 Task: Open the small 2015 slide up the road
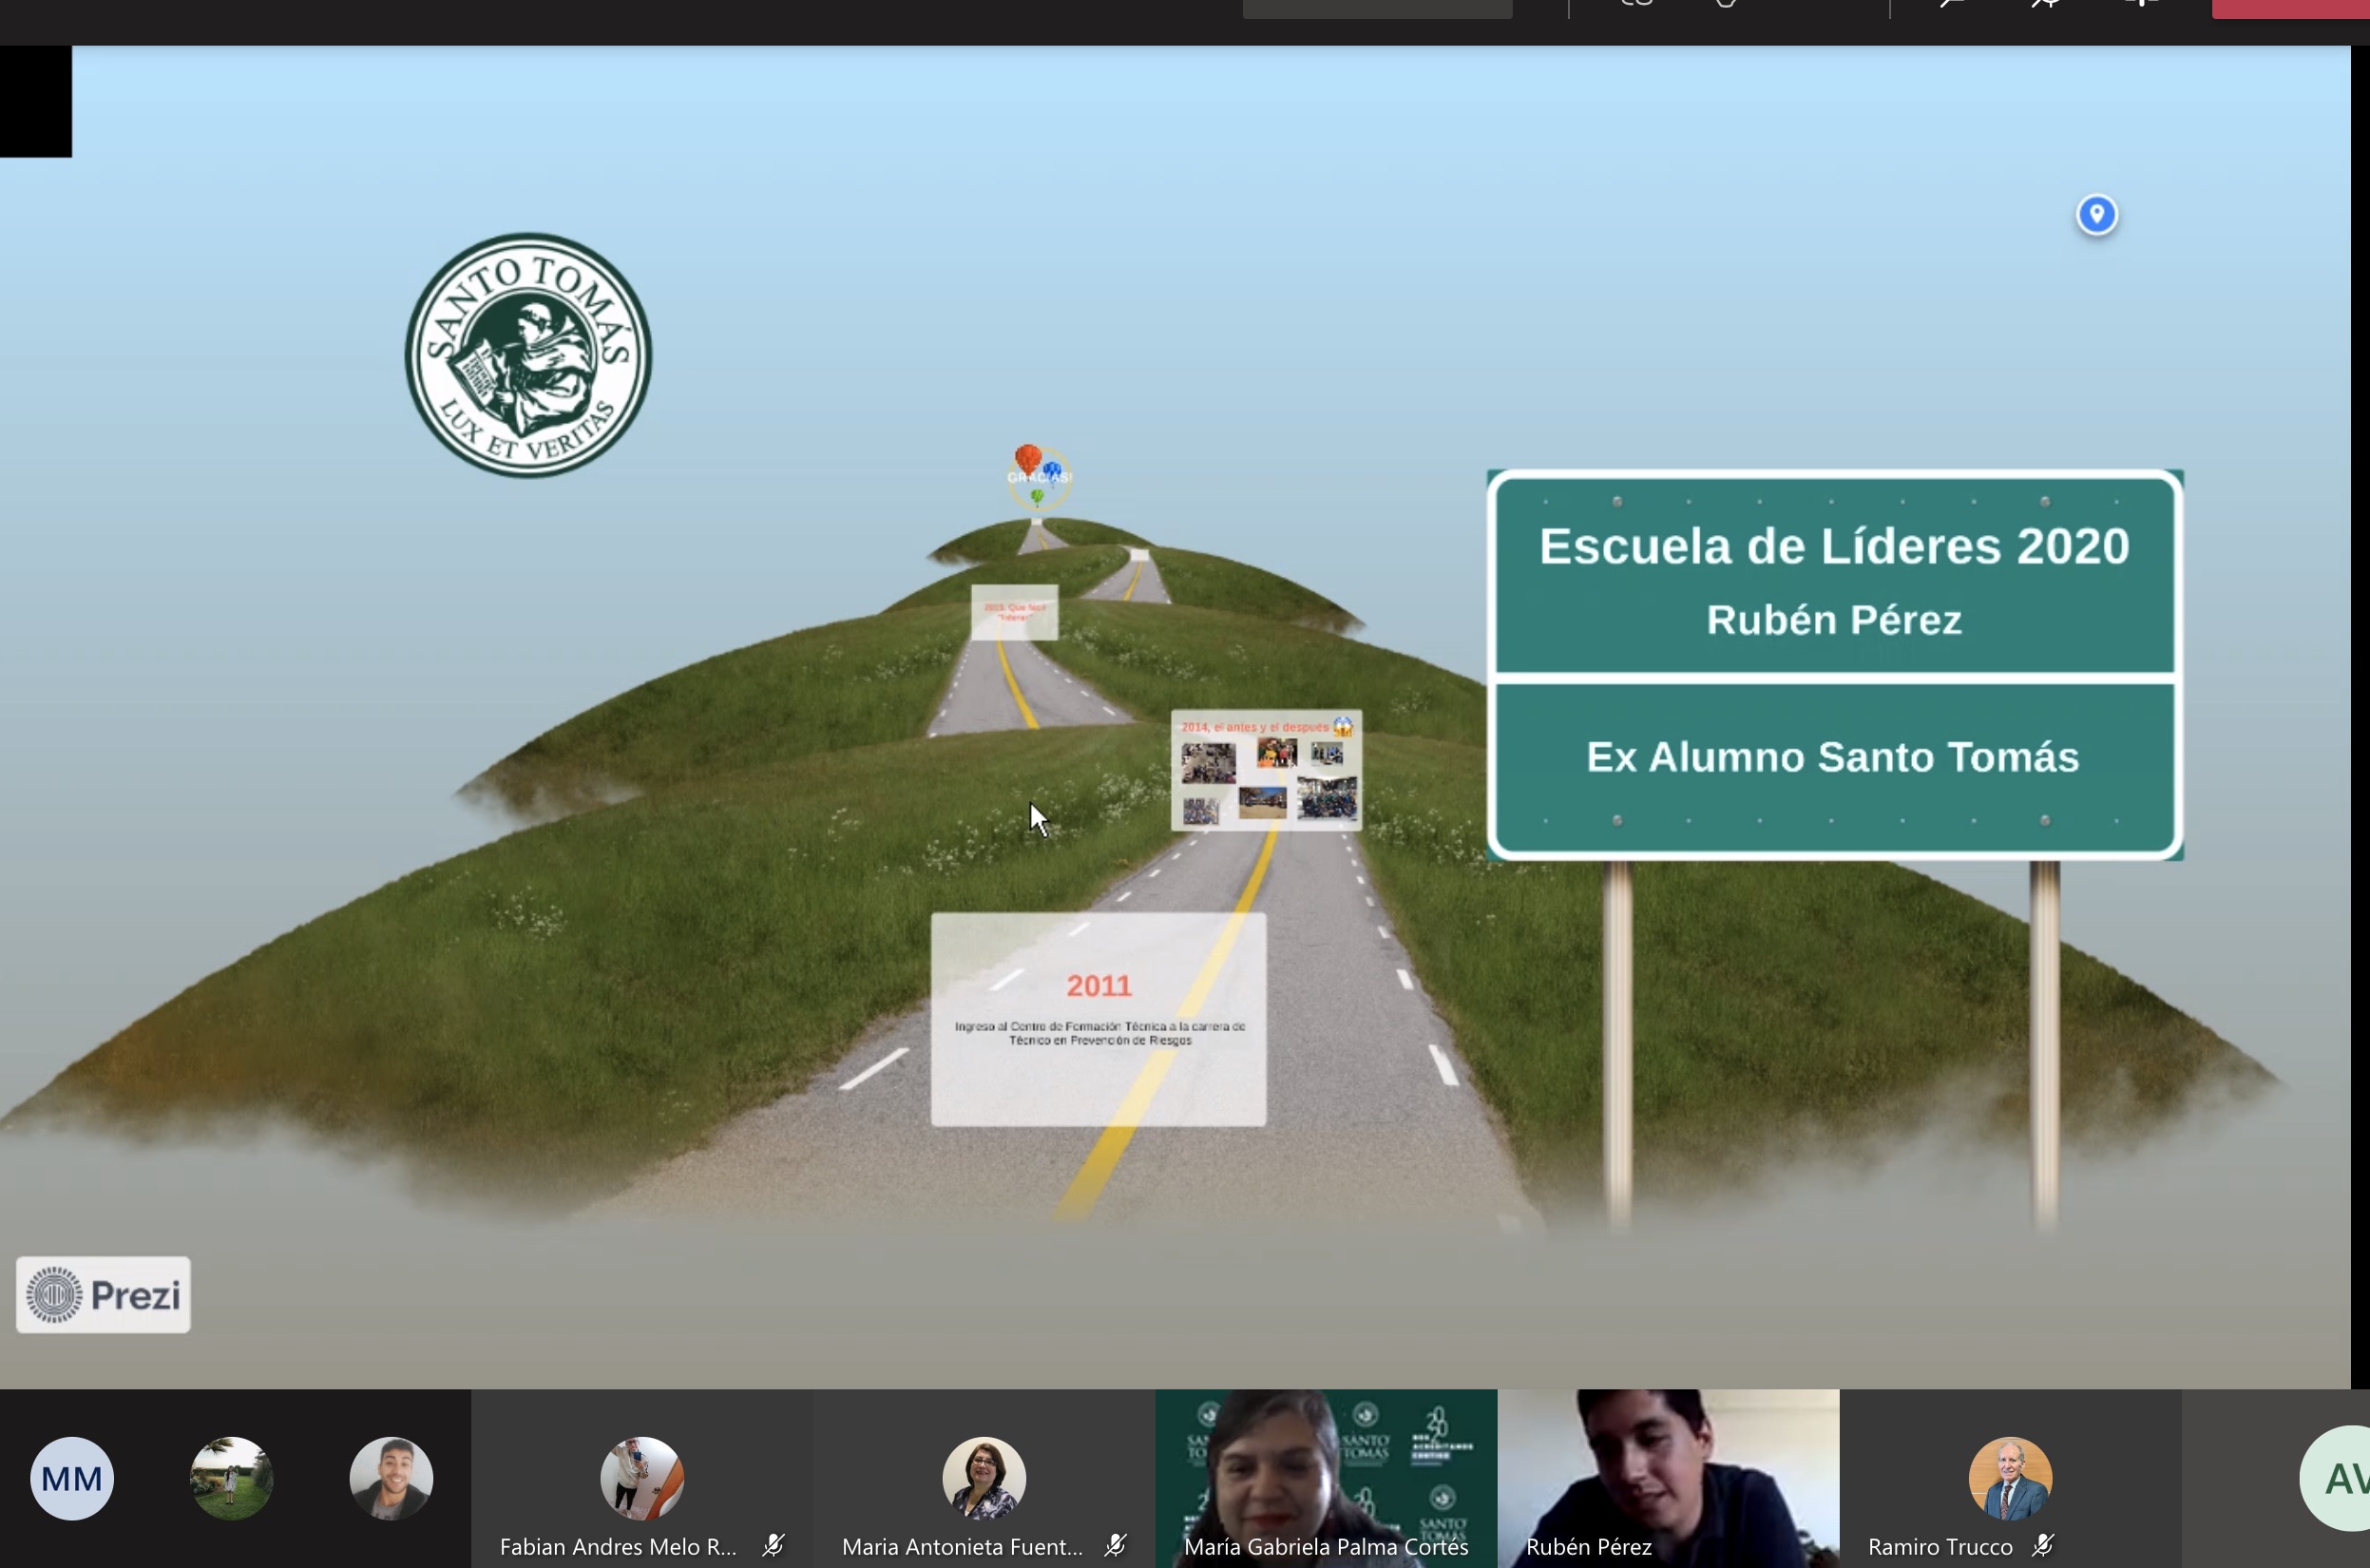pyautogui.click(x=1014, y=612)
